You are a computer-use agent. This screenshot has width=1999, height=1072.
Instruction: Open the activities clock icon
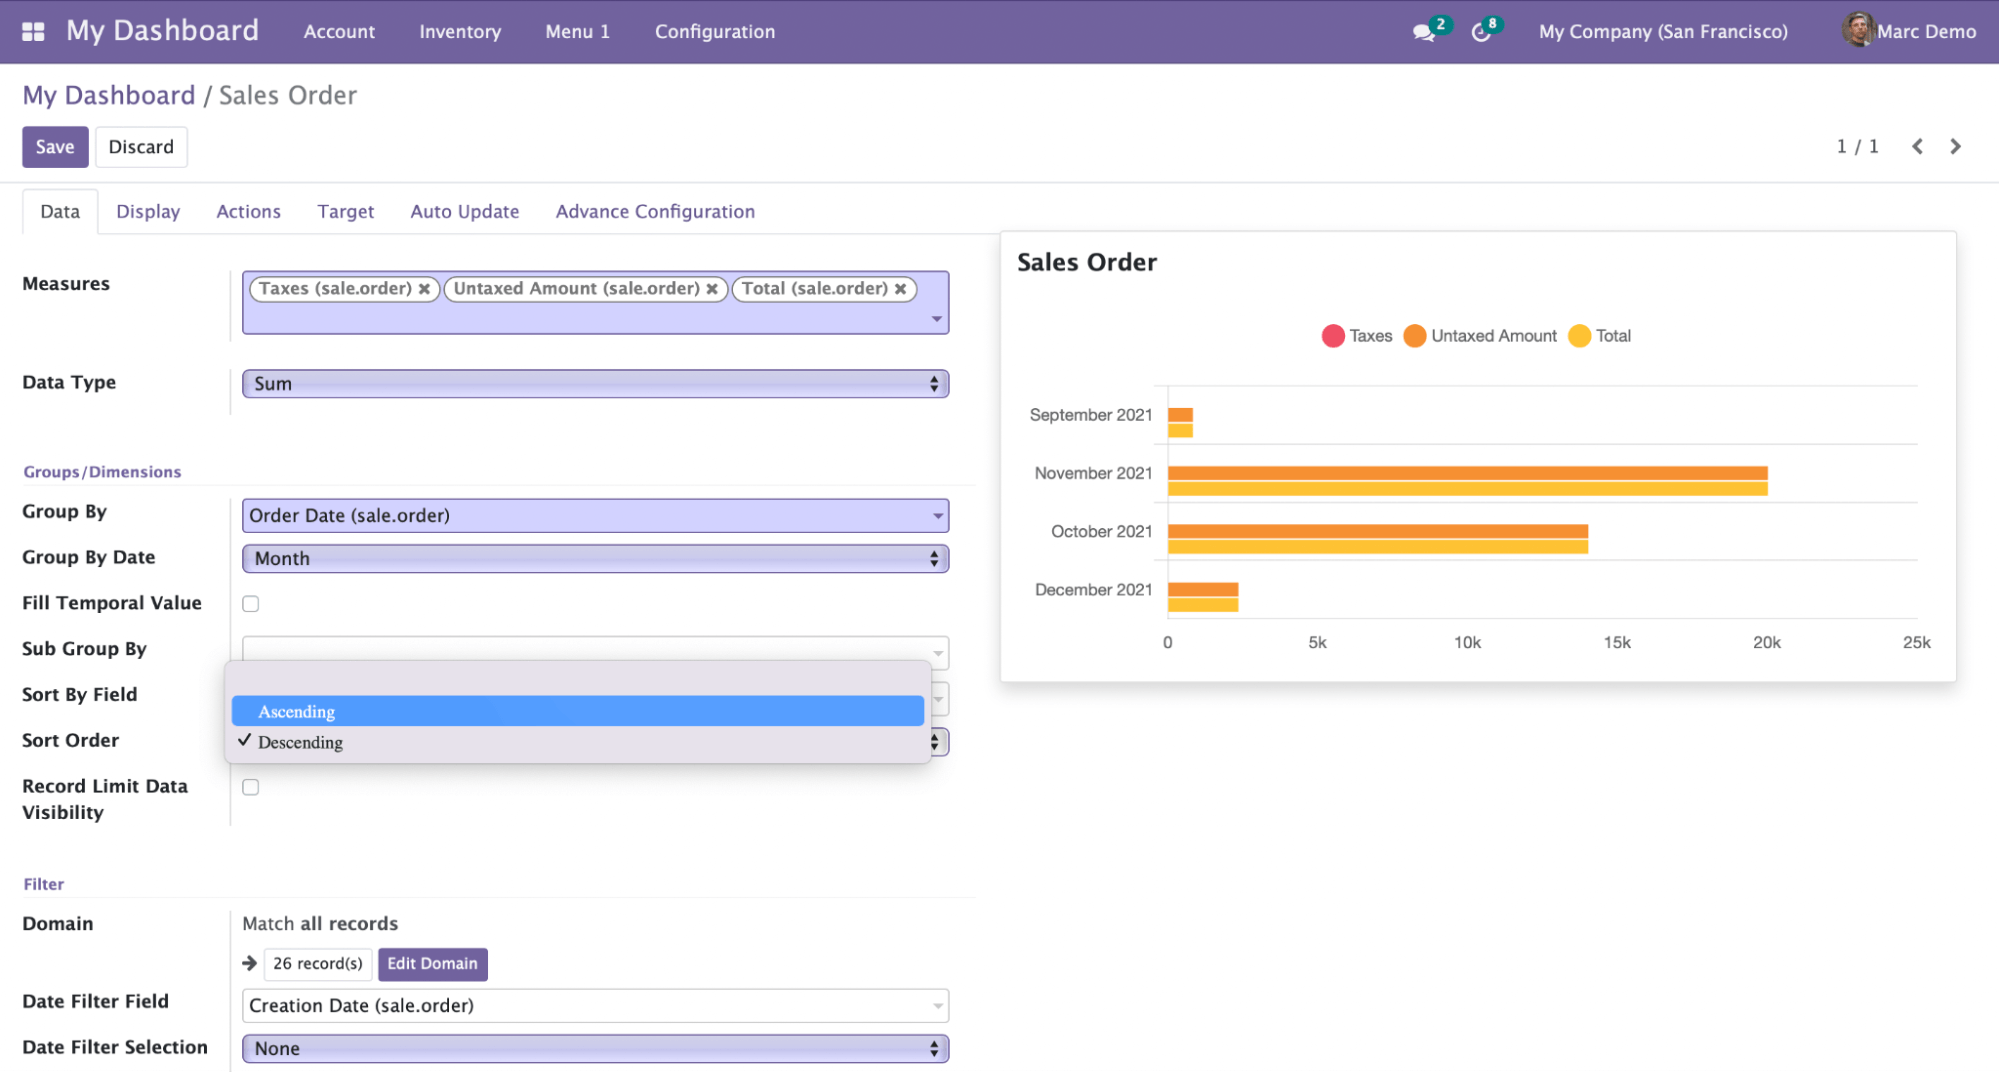(x=1481, y=32)
